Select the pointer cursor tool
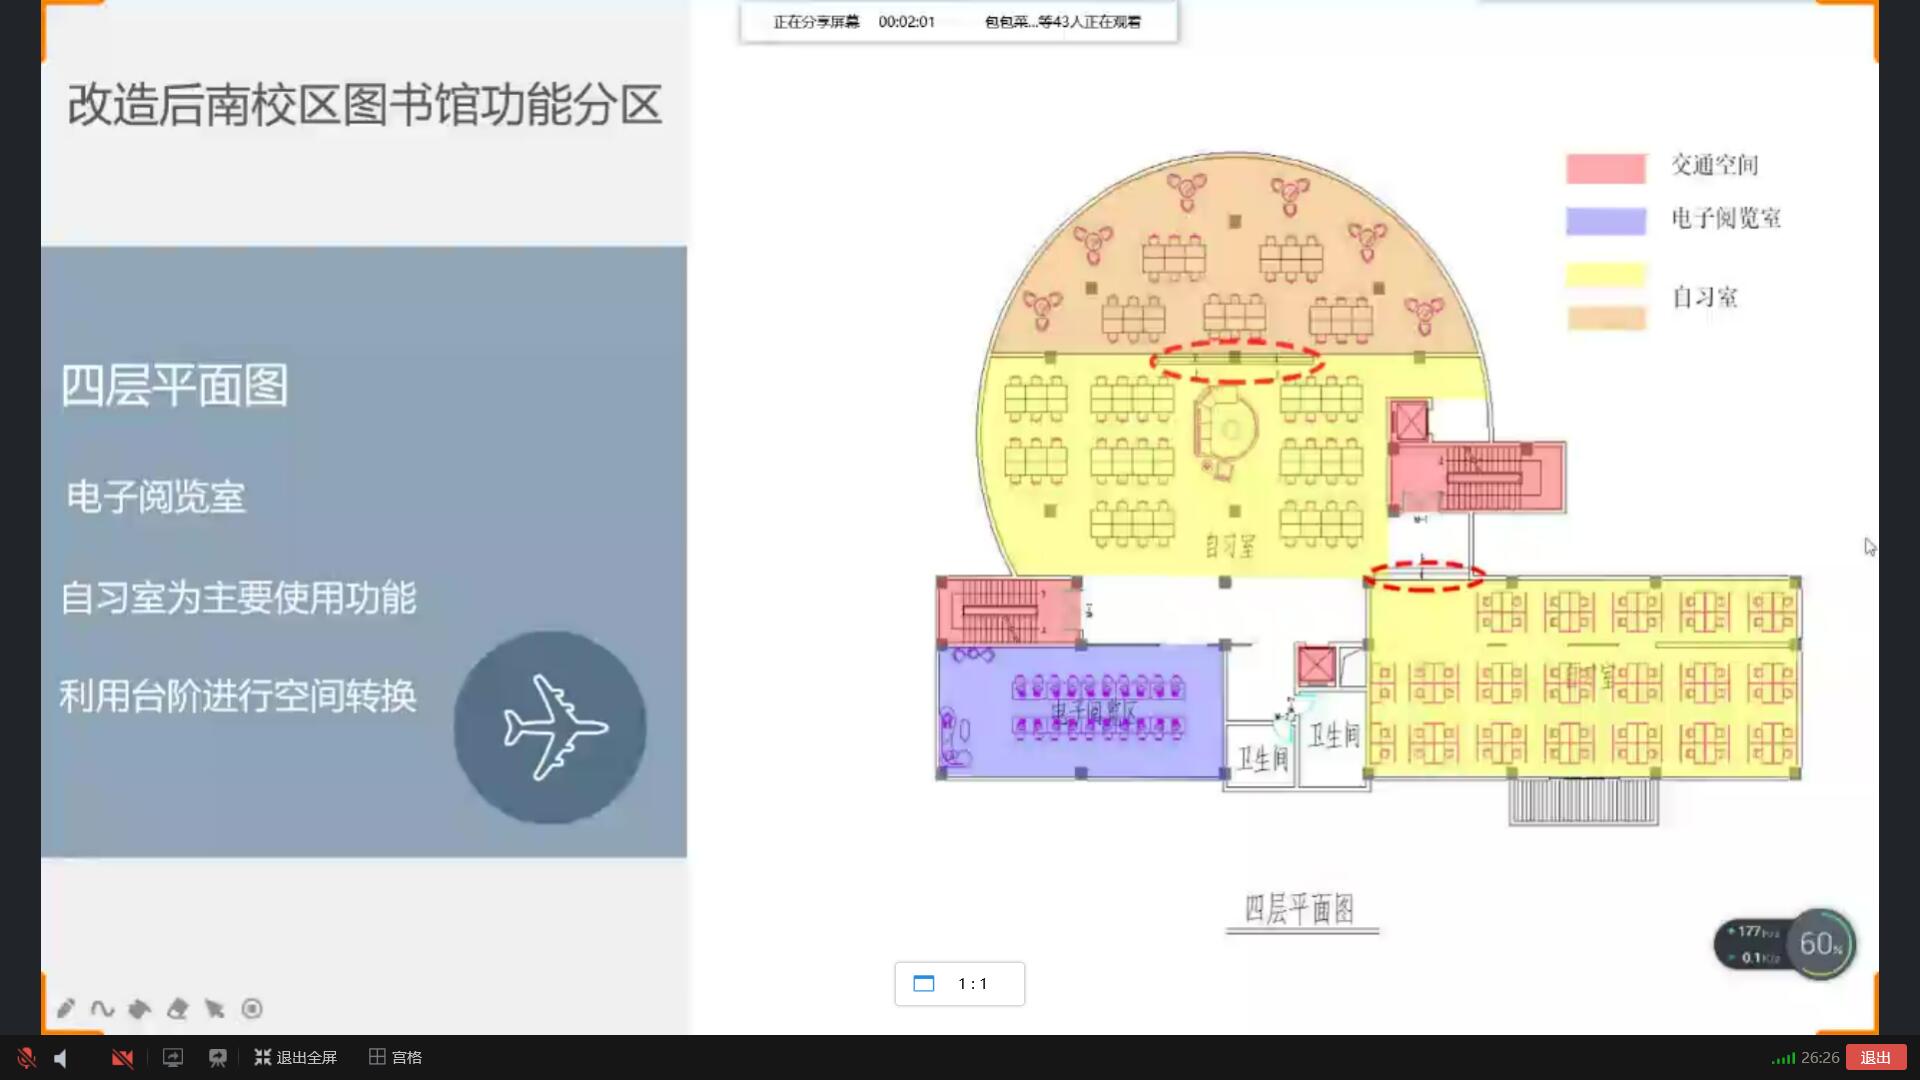This screenshot has height=1080, width=1920. (x=214, y=1008)
